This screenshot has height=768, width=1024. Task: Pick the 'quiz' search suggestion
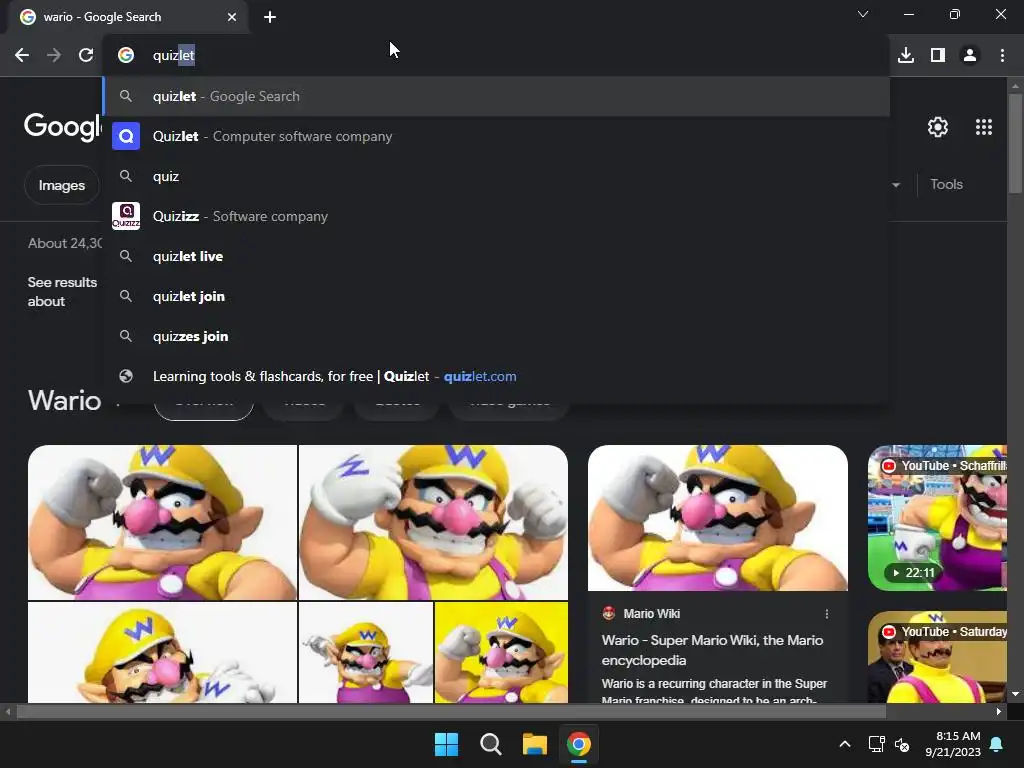[496, 176]
